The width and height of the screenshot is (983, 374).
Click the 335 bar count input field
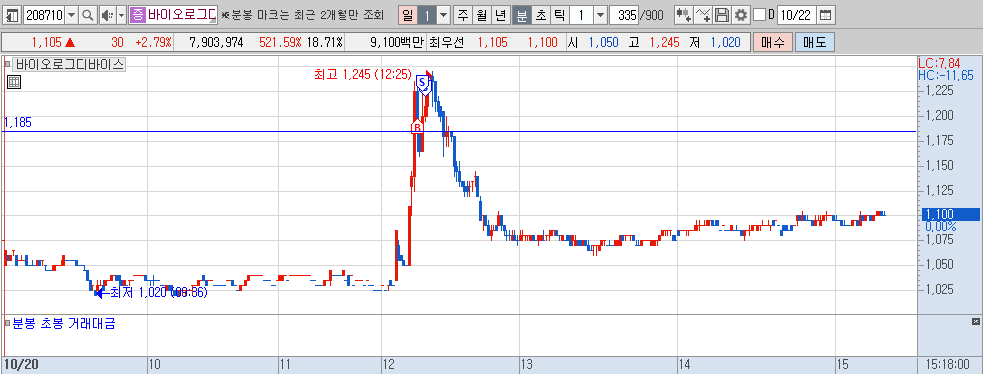623,15
